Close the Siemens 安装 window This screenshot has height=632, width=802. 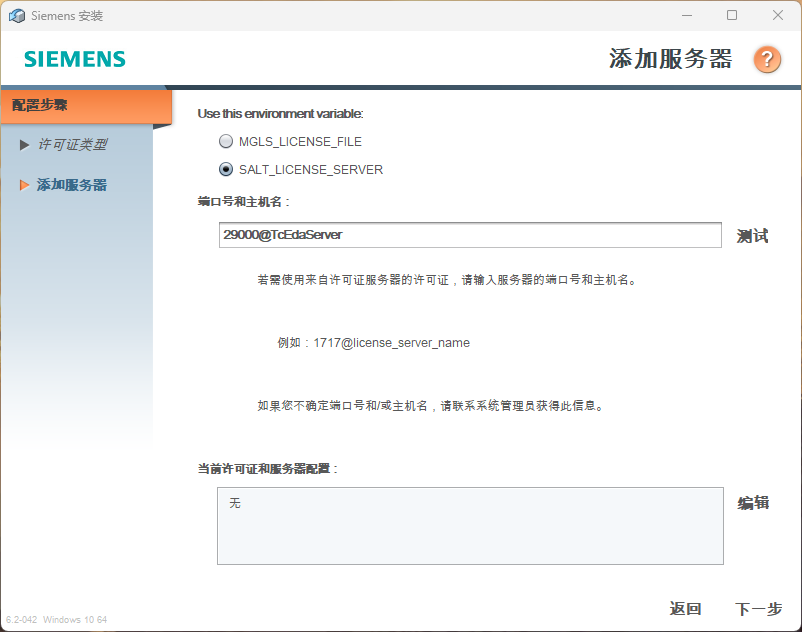tap(777, 15)
